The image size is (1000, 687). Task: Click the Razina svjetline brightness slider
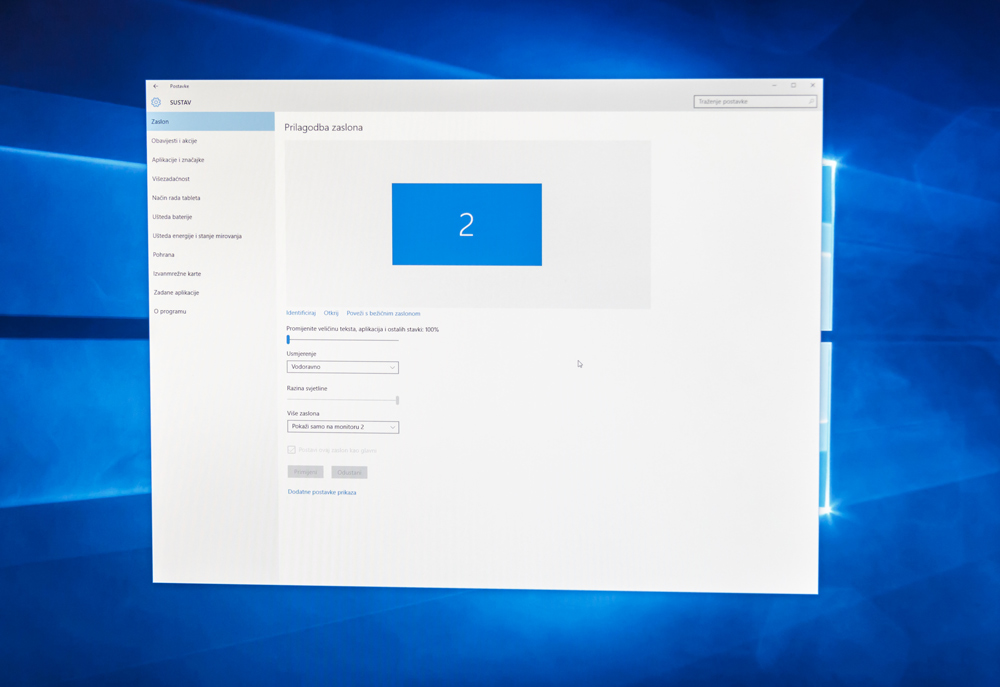click(x=342, y=400)
